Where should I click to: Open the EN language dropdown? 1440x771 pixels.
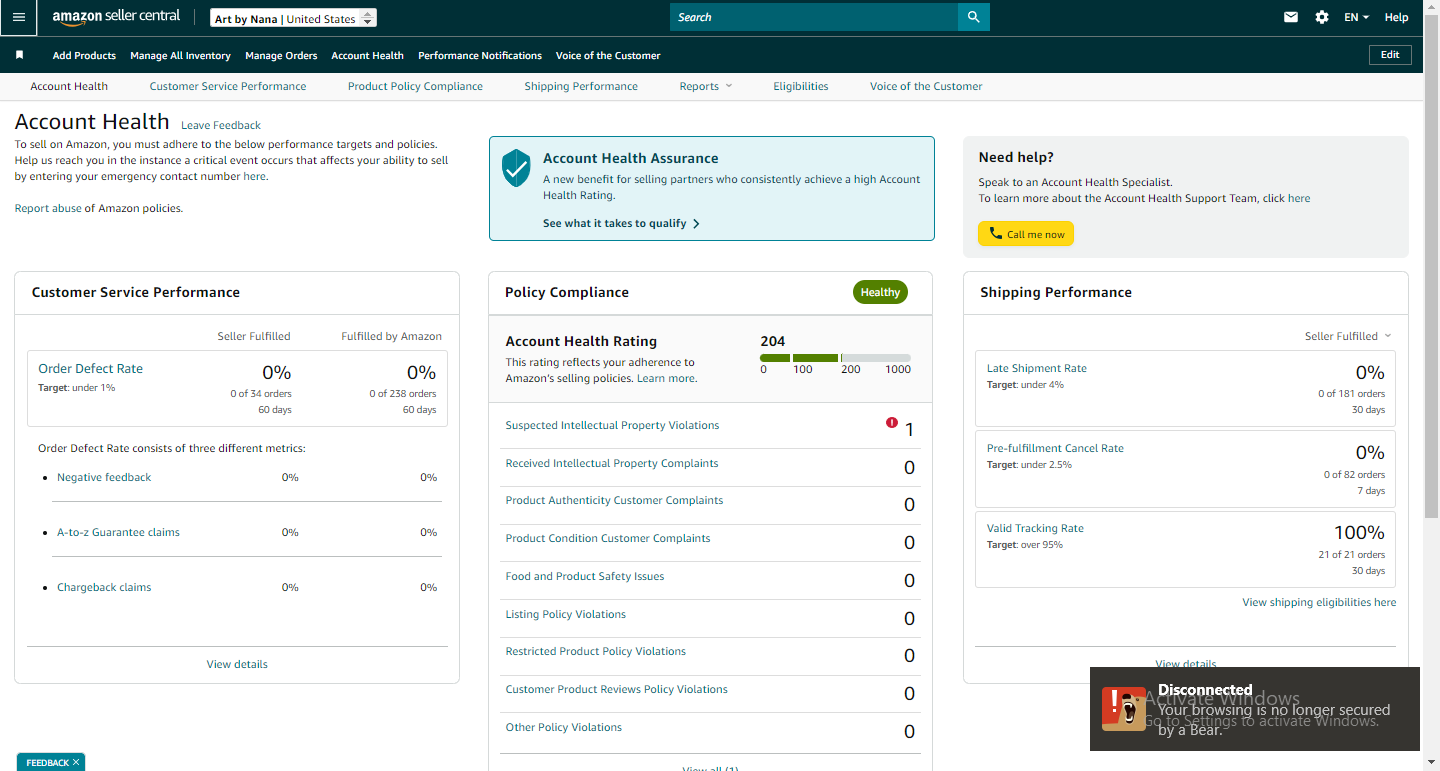[x=1356, y=17]
